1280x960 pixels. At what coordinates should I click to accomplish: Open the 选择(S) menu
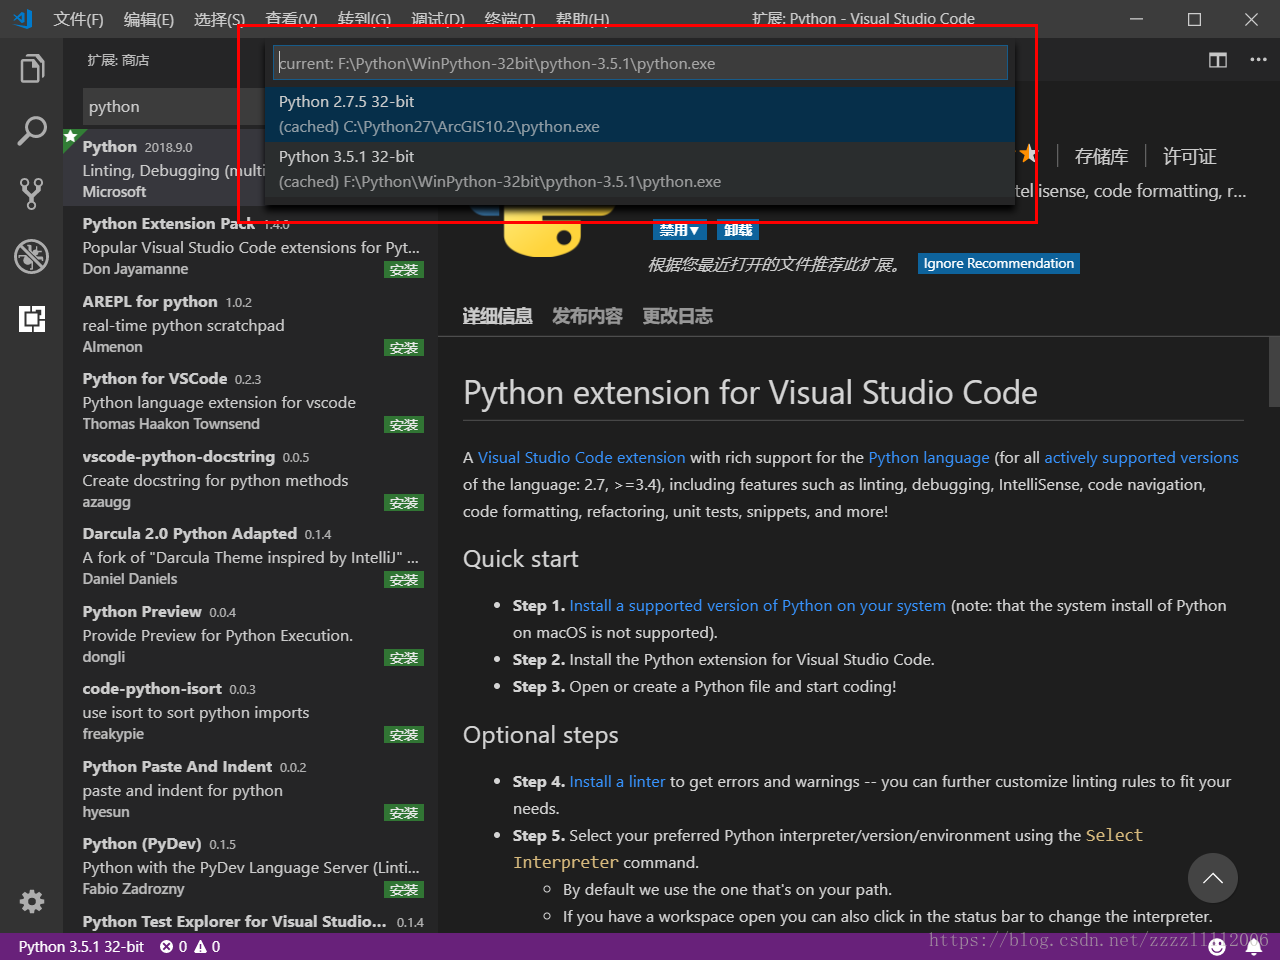(219, 19)
